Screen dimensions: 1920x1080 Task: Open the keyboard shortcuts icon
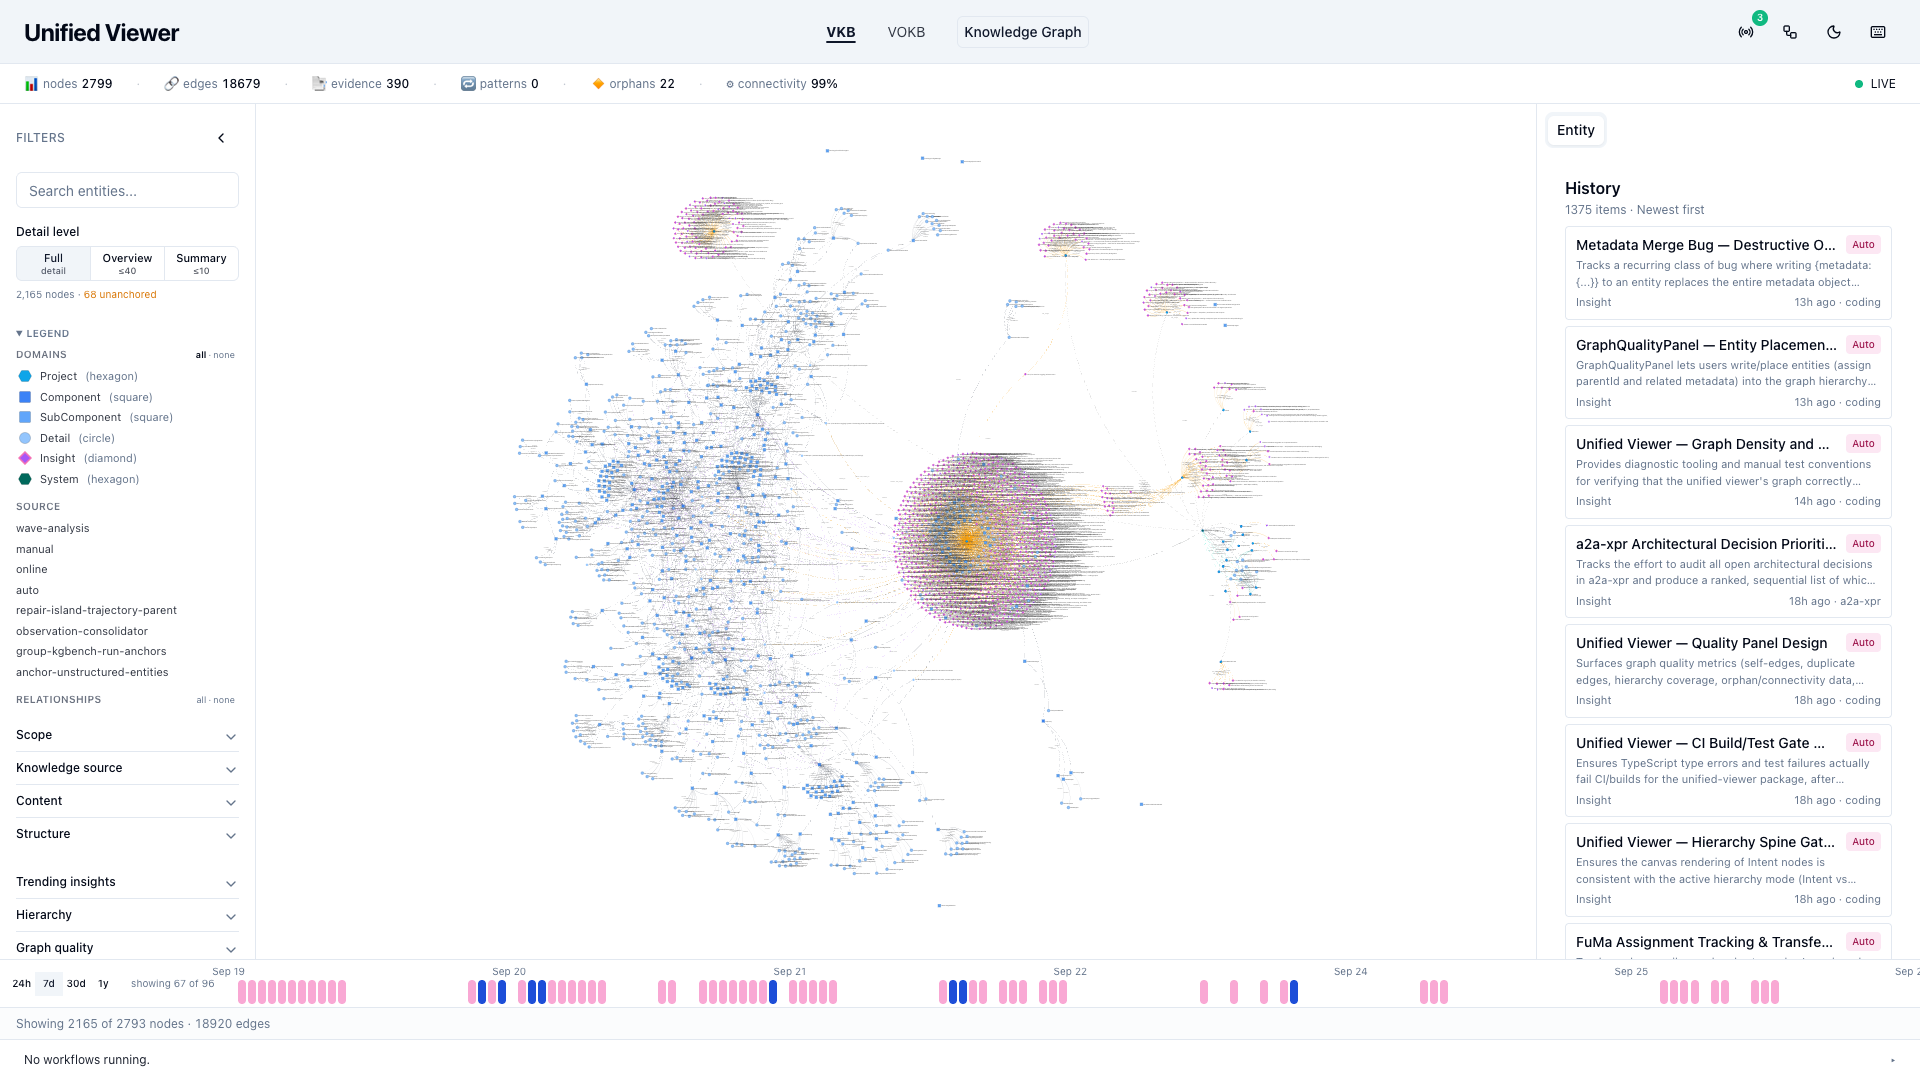pos(1878,32)
